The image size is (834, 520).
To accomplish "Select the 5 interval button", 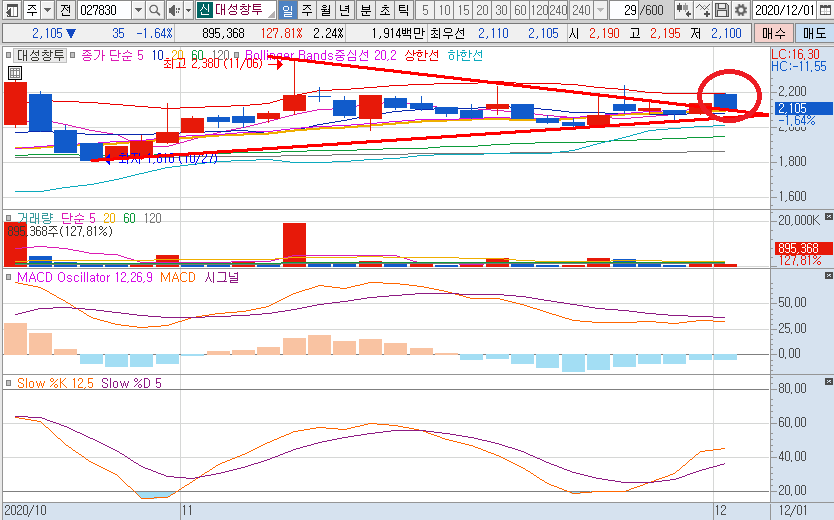I will click(x=425, y=10).
